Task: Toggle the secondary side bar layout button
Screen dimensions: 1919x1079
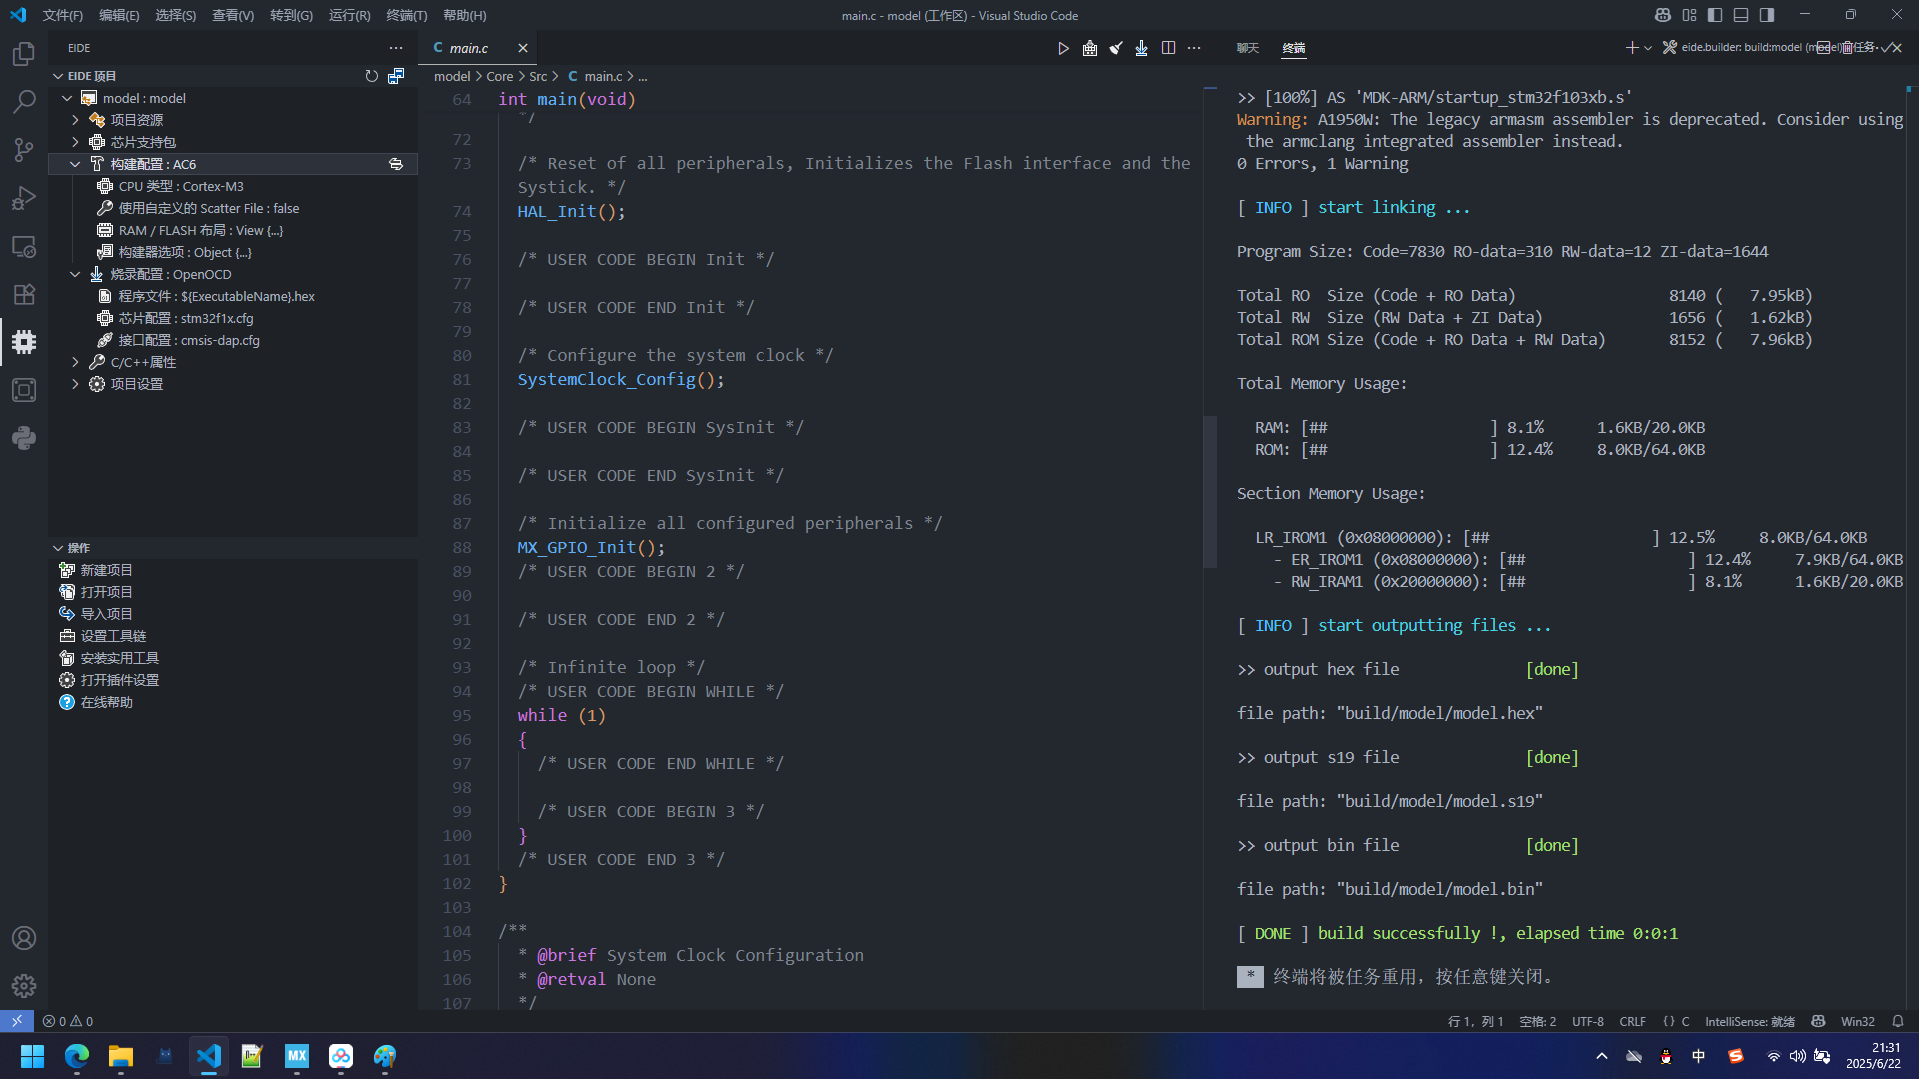Action: (x=1767, y=15)
